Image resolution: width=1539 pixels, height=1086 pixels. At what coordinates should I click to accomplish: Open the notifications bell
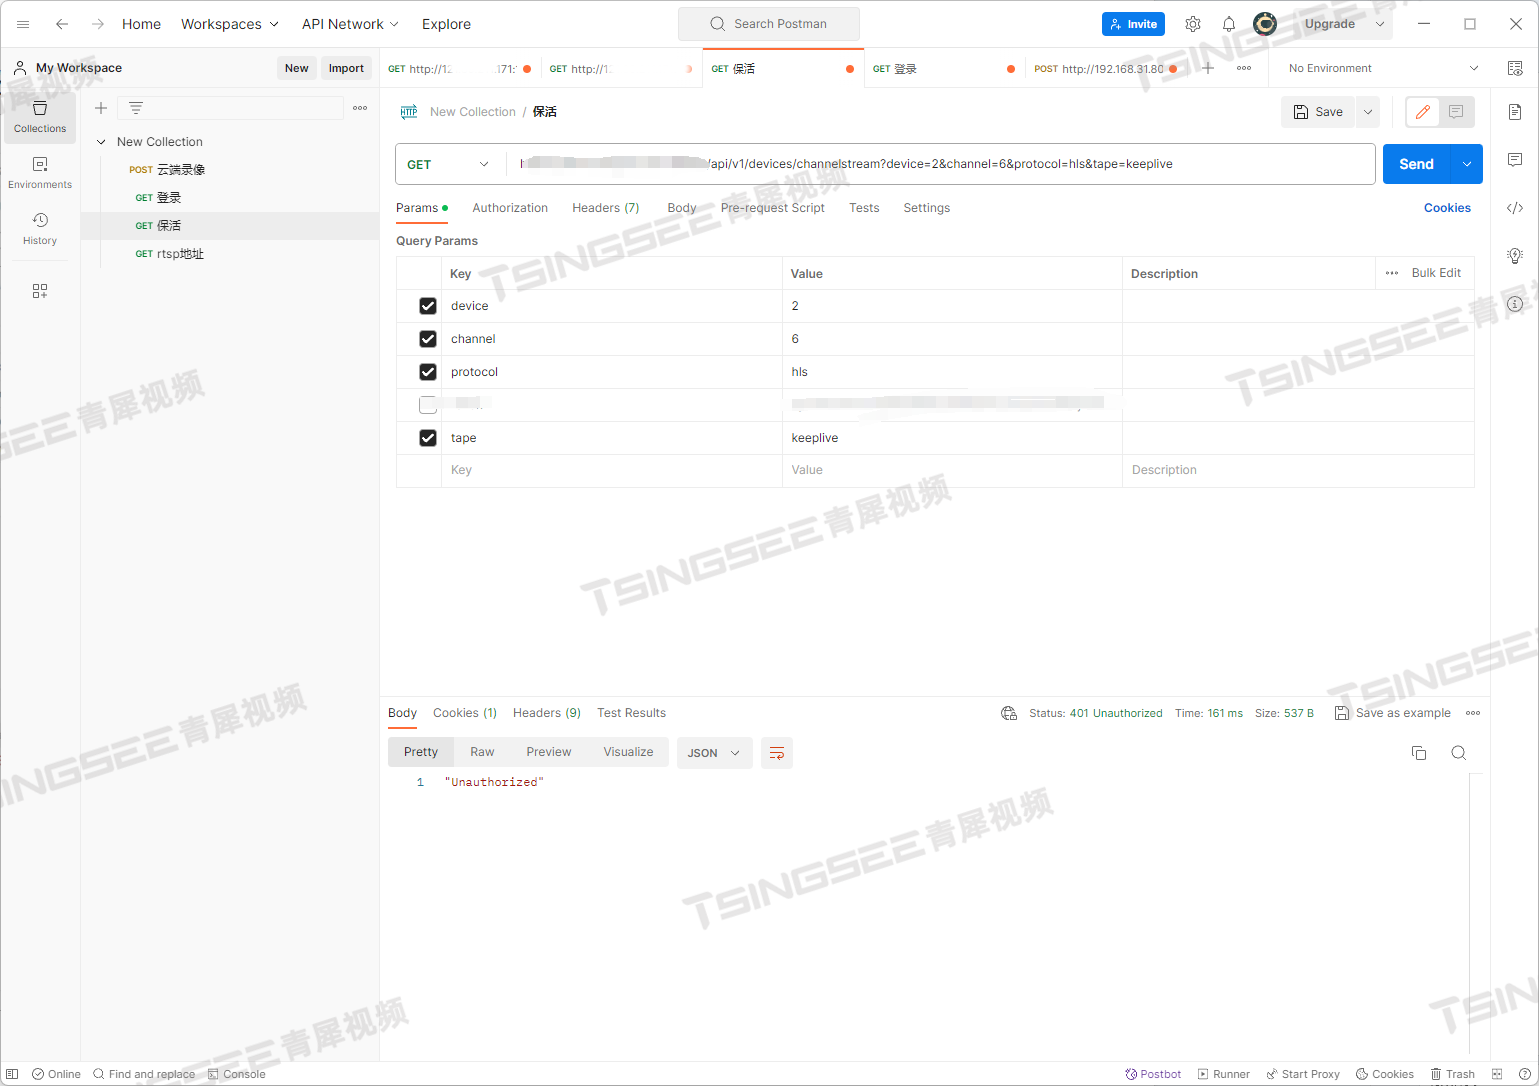[x=1229, y=24]
